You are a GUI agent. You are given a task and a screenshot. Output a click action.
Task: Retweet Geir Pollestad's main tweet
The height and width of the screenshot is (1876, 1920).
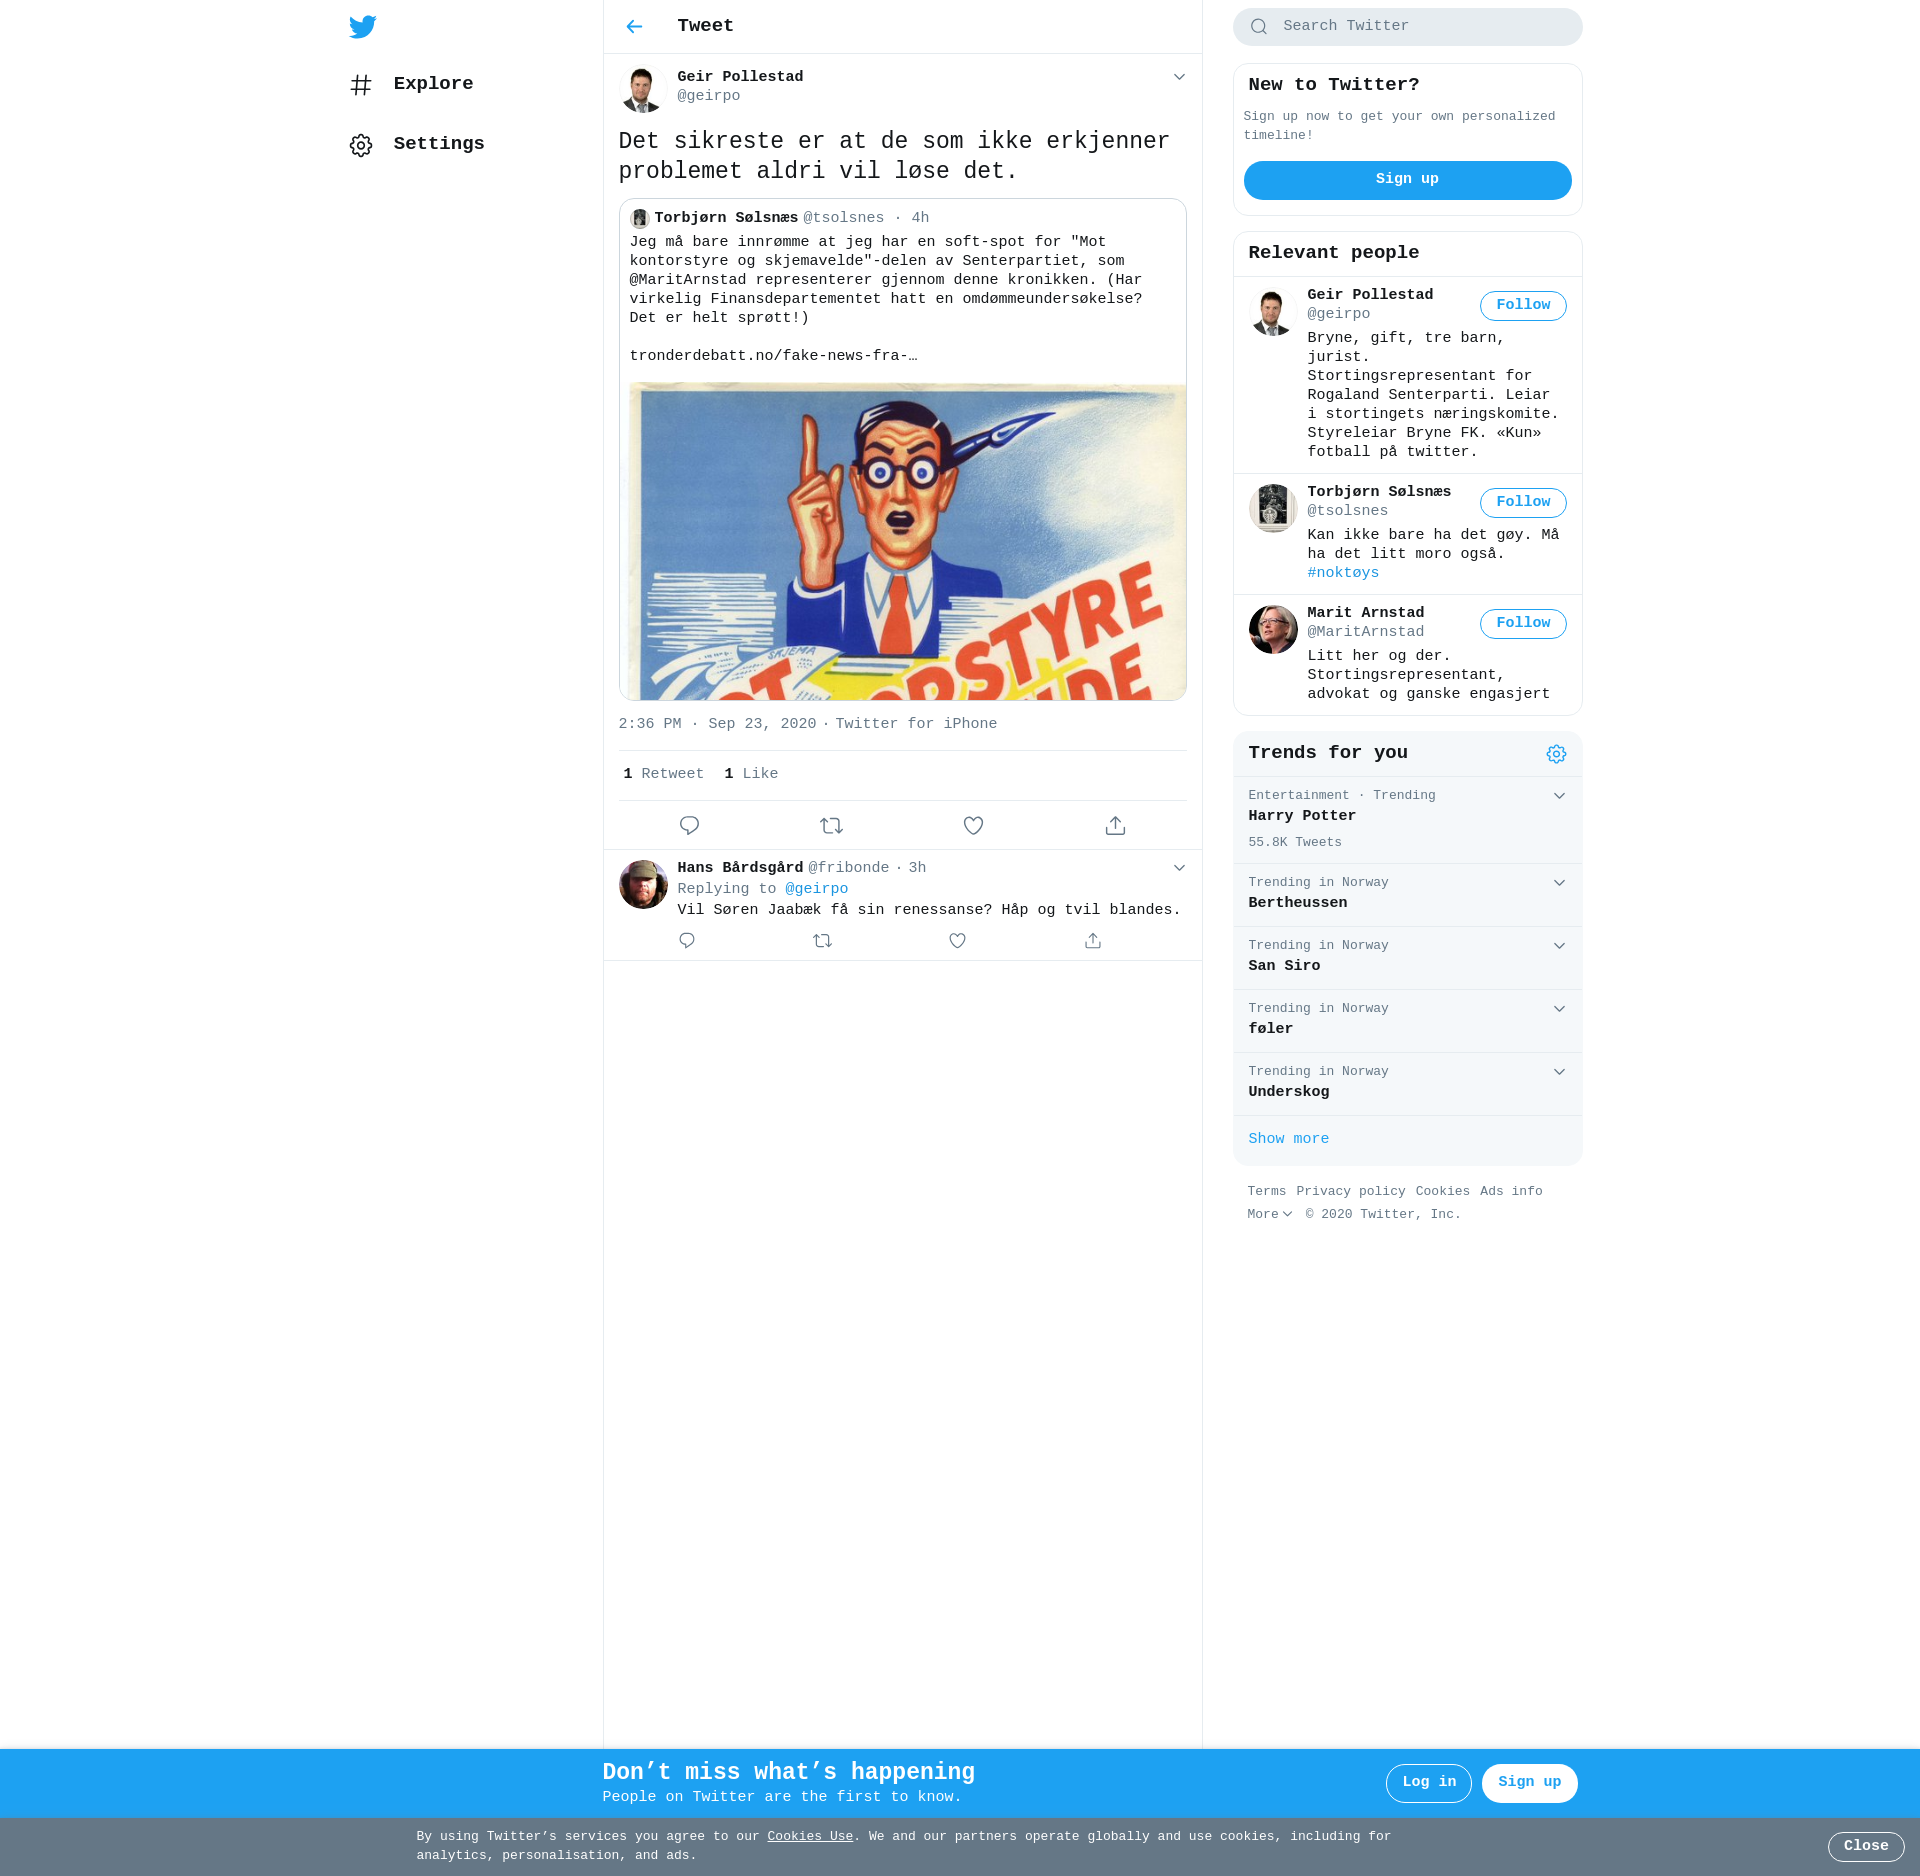831,826
